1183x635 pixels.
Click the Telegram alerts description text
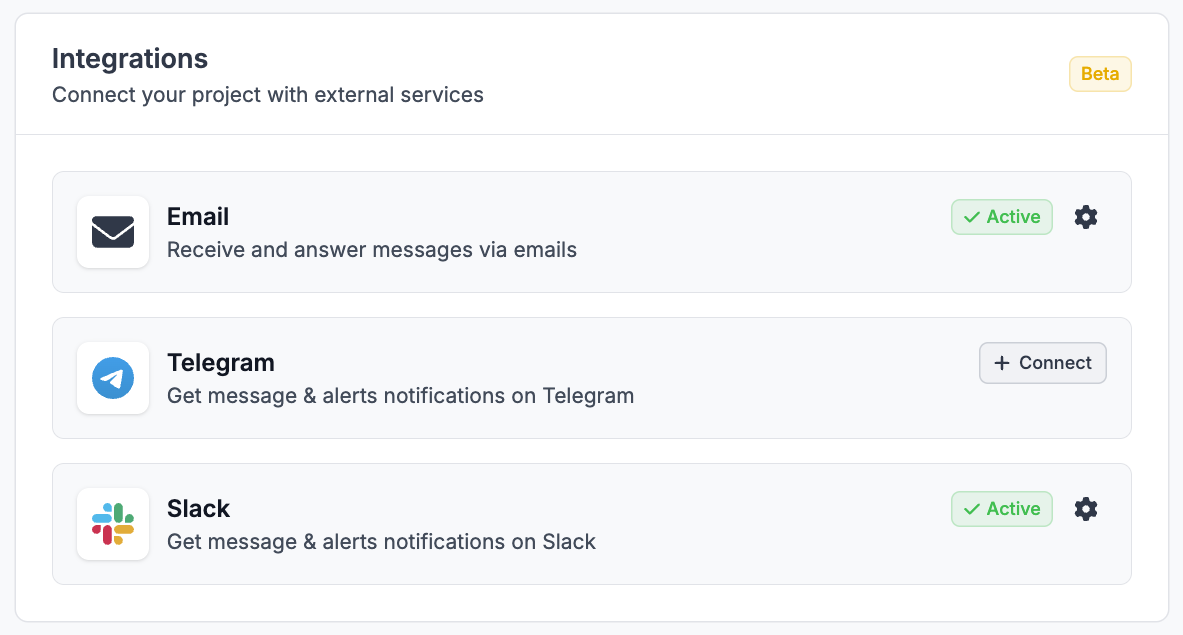pyautogui.click(x=400, y=396)
